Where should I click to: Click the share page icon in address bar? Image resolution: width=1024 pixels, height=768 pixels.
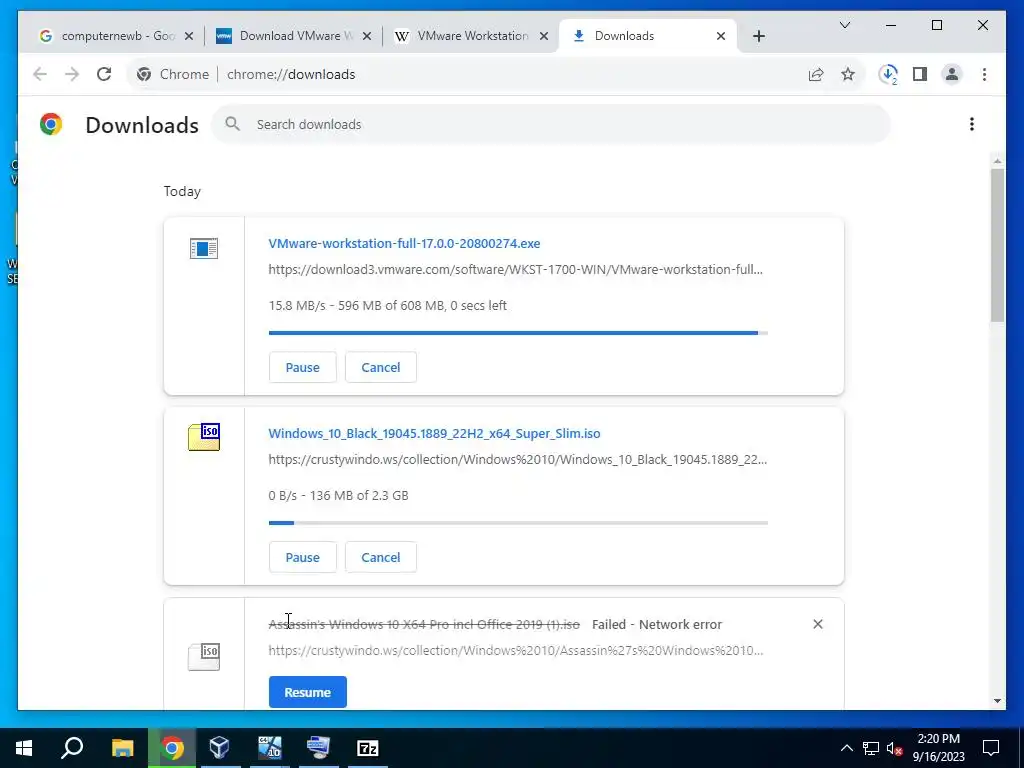[x=816, y=74]
